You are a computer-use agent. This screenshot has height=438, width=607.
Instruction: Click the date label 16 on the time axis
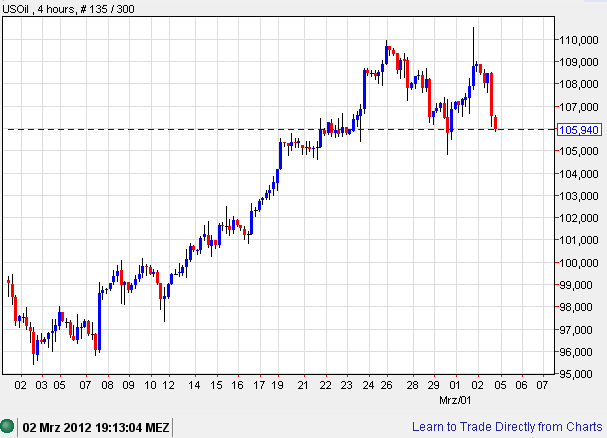(x=237, y=385)
